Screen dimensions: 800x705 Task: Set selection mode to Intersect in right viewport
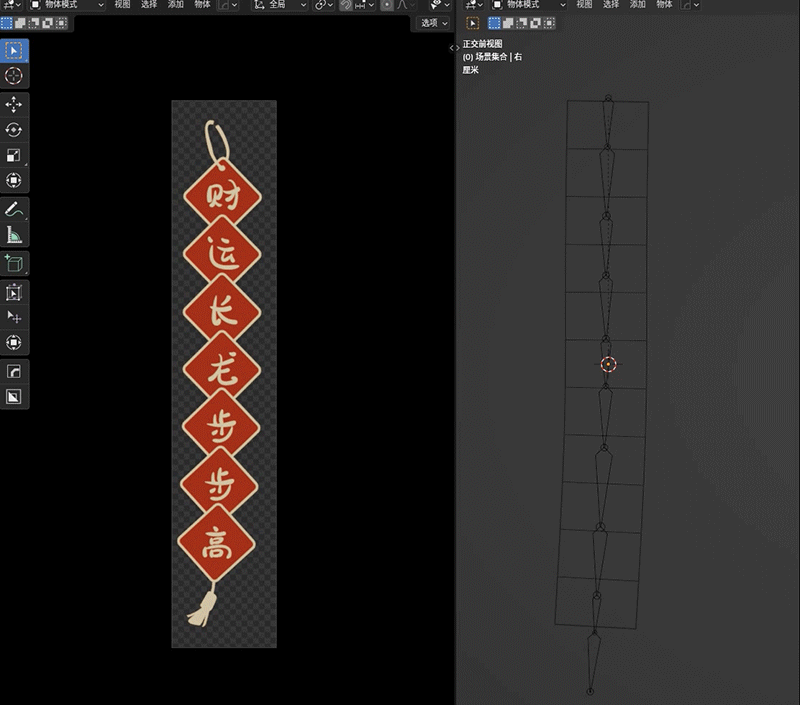[549, 23]
